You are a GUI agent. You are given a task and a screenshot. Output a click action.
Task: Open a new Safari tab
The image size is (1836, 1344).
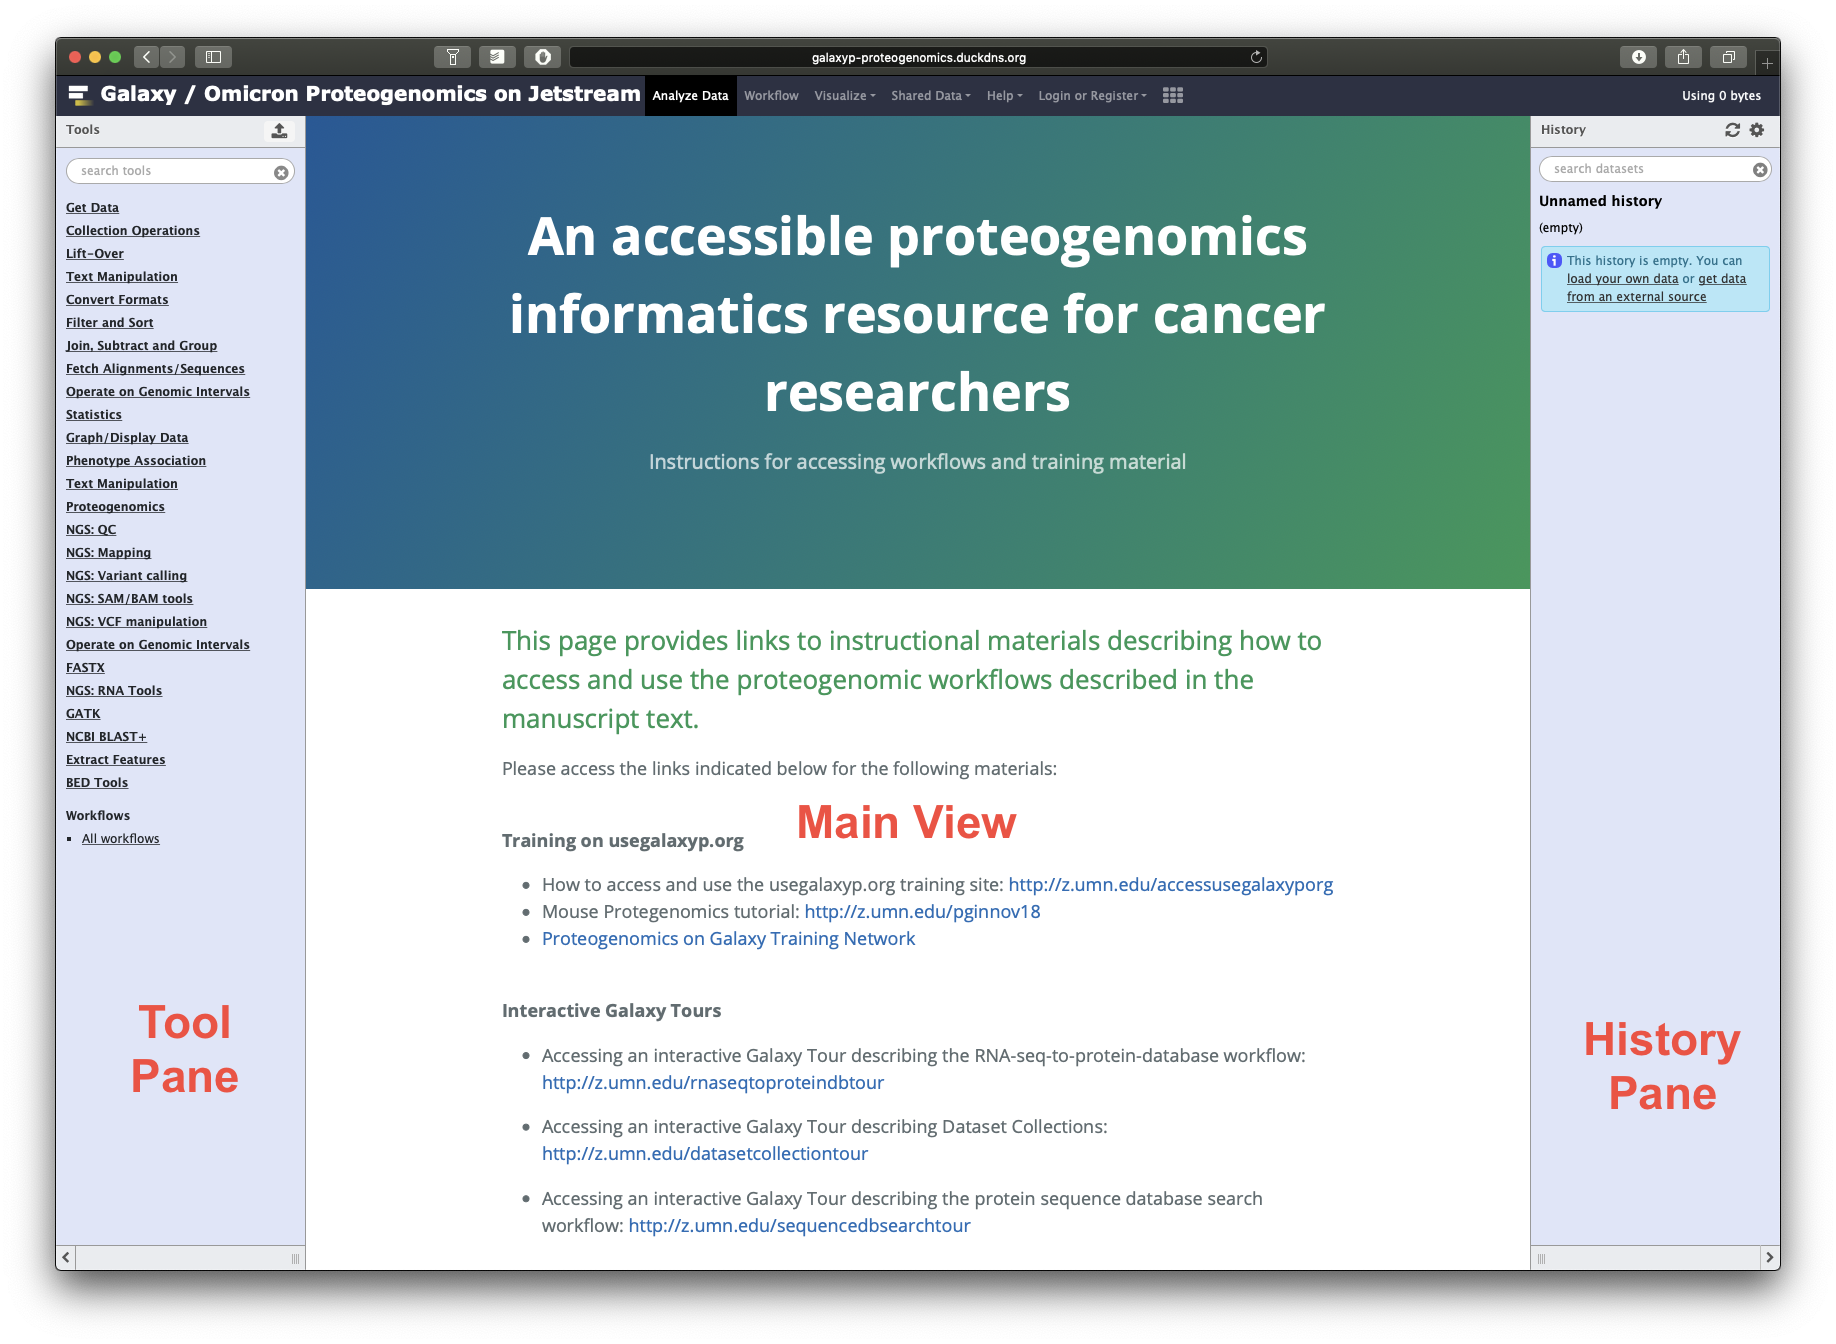click(x=1767, y=63)
